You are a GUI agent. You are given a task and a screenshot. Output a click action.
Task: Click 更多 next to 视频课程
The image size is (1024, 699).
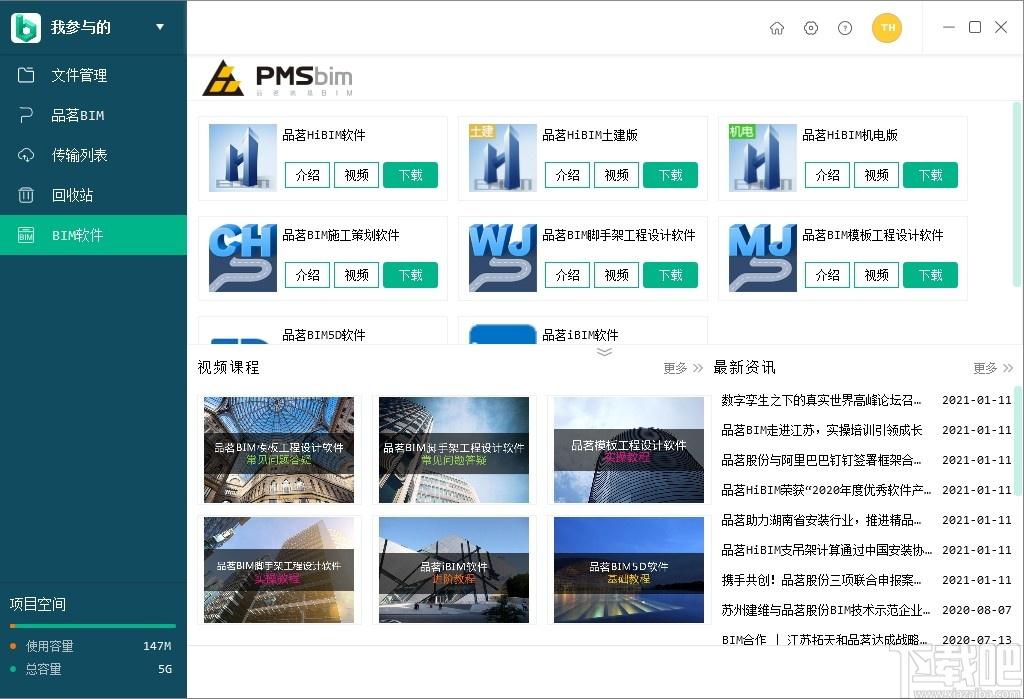coord(683,368)
